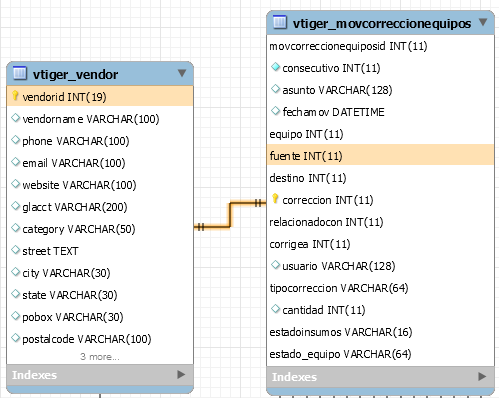Expand Indexes section of vtiger_vendor
Screen dimensions: 499x398
(x=181, y=375)
